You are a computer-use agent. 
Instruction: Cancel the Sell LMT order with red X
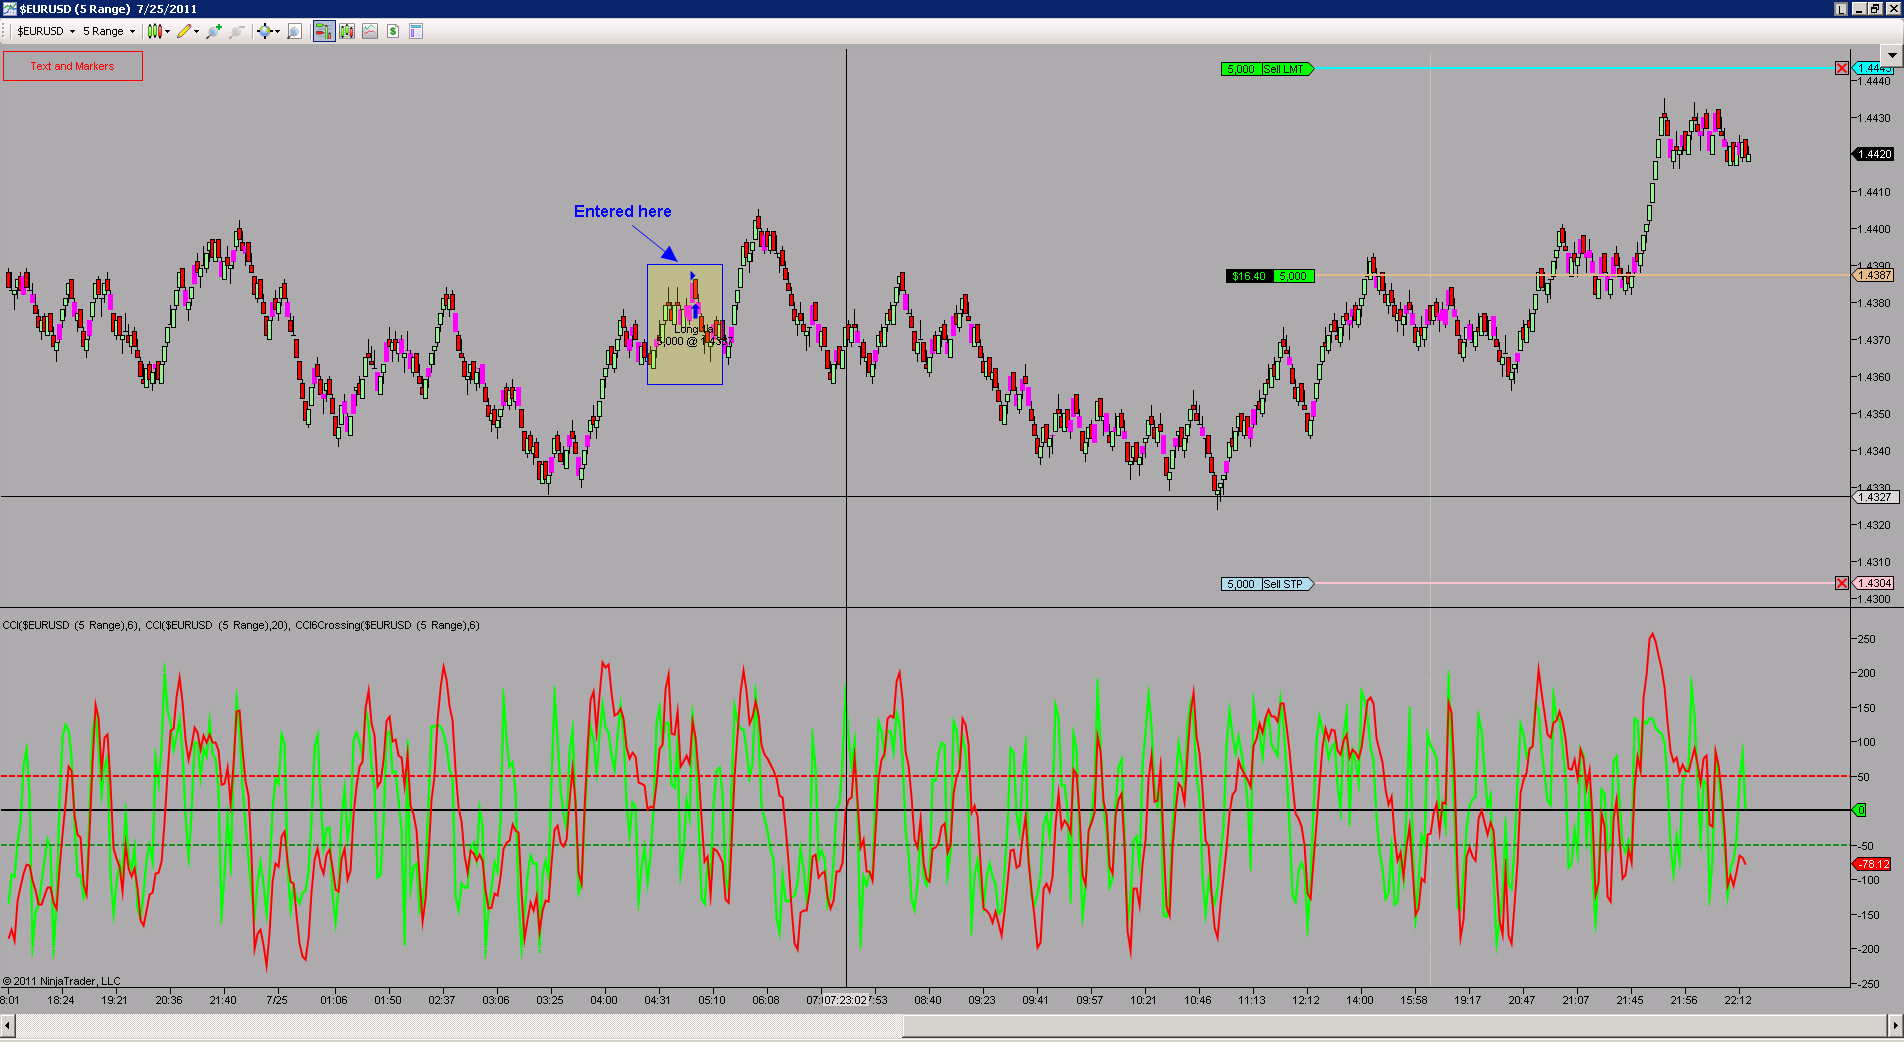(x=1842, y=68)
